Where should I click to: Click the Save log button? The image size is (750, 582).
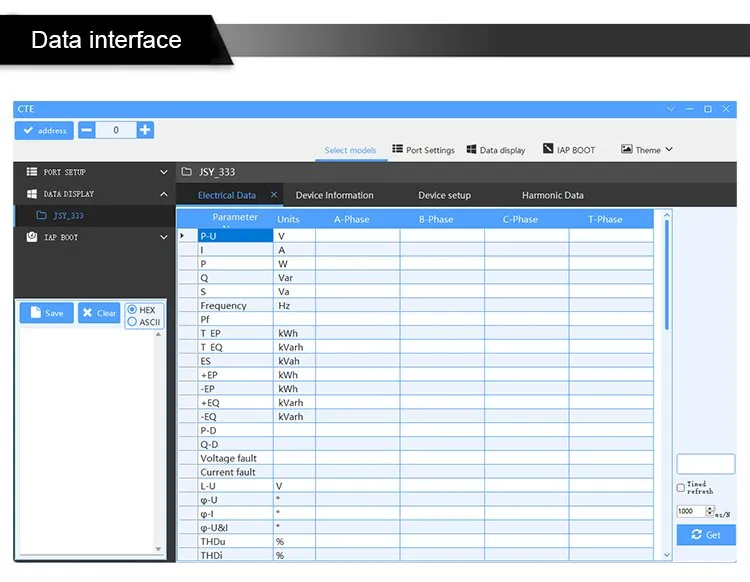[46, 313]
